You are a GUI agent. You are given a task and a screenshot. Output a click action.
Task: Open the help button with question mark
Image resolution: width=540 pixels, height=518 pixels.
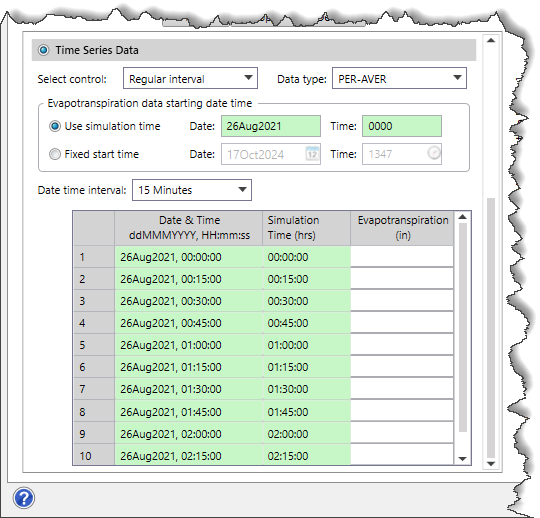click(x=24, y=498)
